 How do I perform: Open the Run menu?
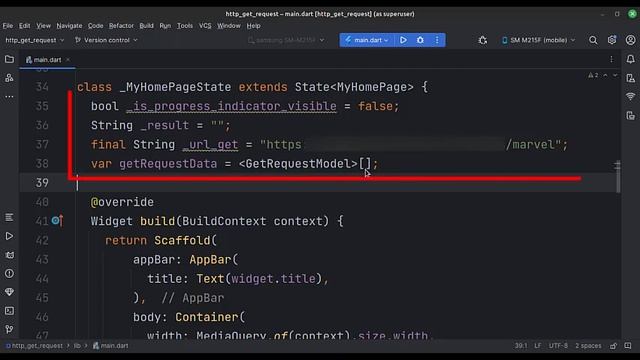165,26
